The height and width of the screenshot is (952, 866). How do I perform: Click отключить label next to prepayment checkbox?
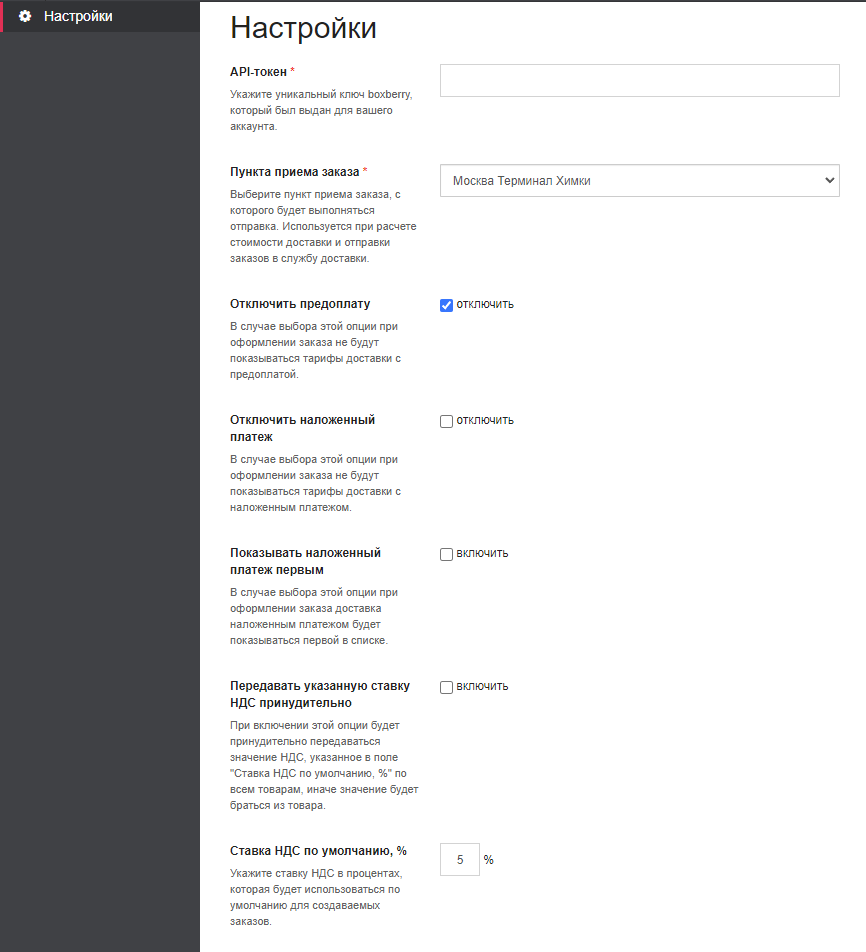click(485, 304)
